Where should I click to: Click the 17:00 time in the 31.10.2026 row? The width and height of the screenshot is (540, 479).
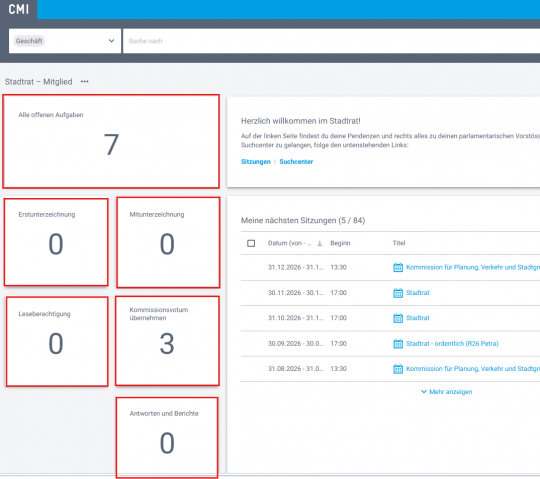(x=339, y=318)
